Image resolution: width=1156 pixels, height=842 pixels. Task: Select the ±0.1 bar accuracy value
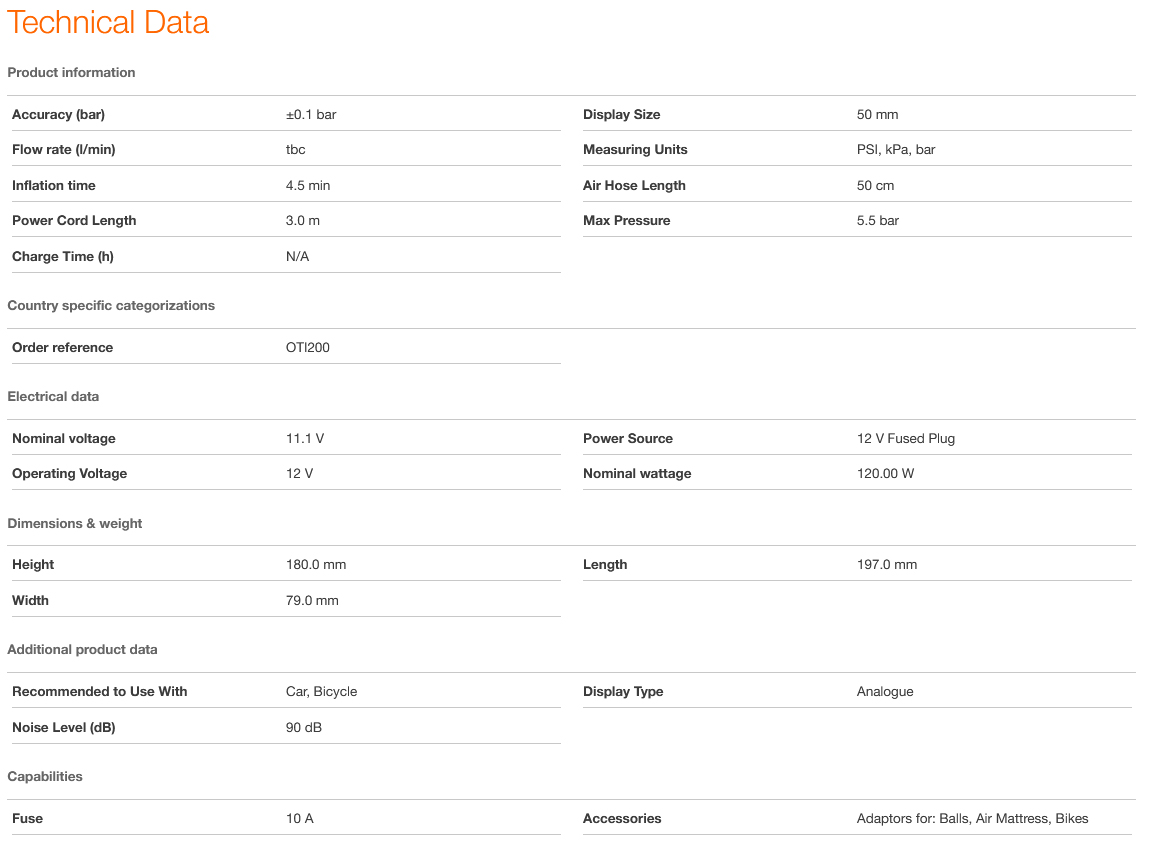point(311,115)
